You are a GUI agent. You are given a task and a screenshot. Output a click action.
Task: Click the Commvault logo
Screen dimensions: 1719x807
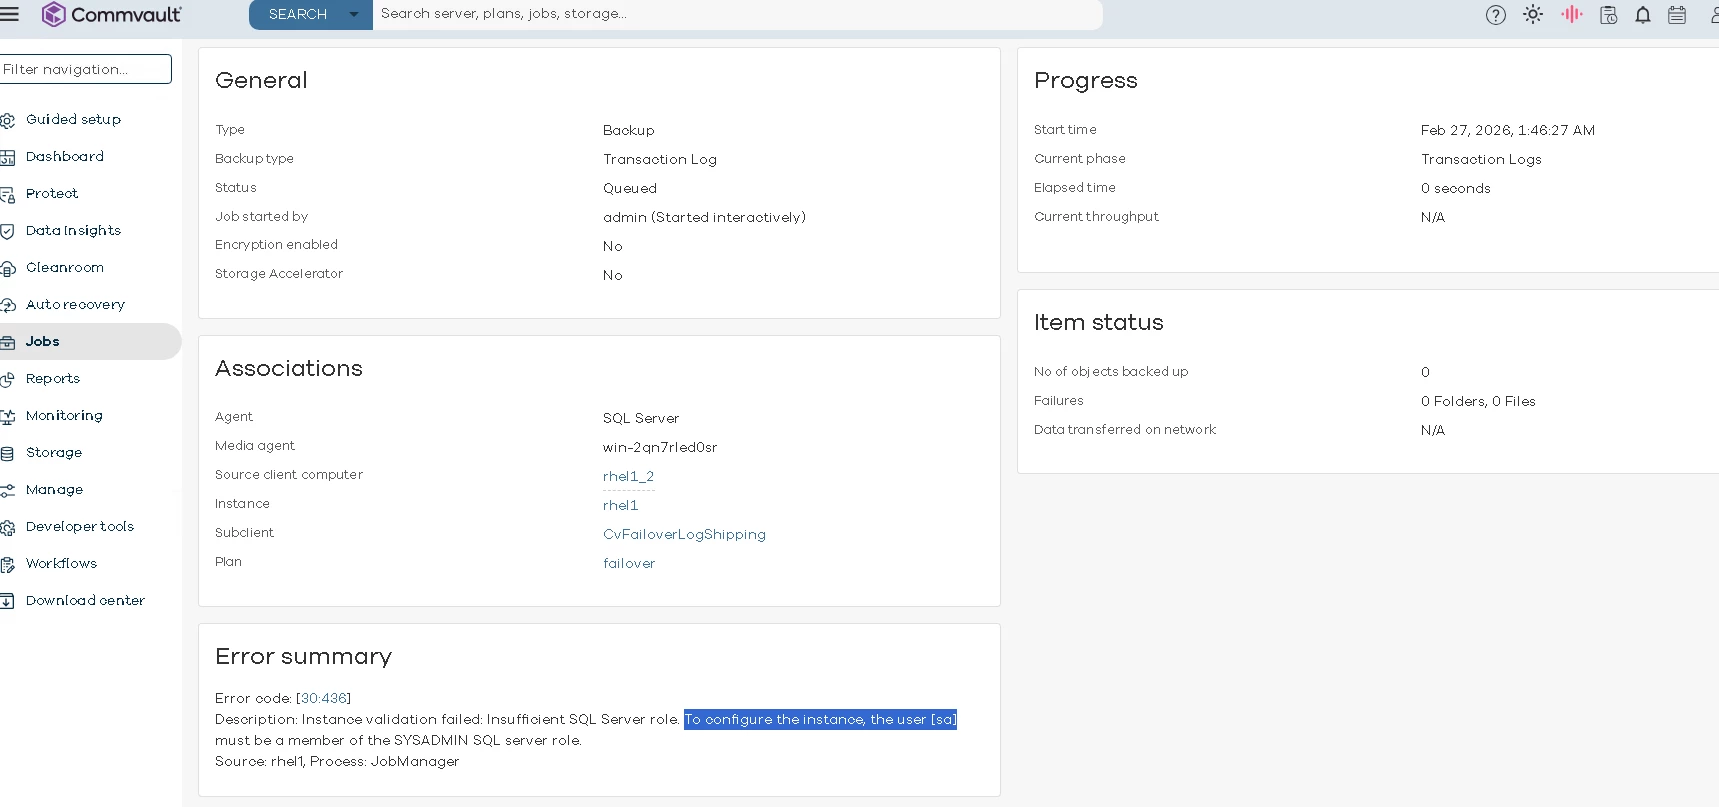point(111,15)
